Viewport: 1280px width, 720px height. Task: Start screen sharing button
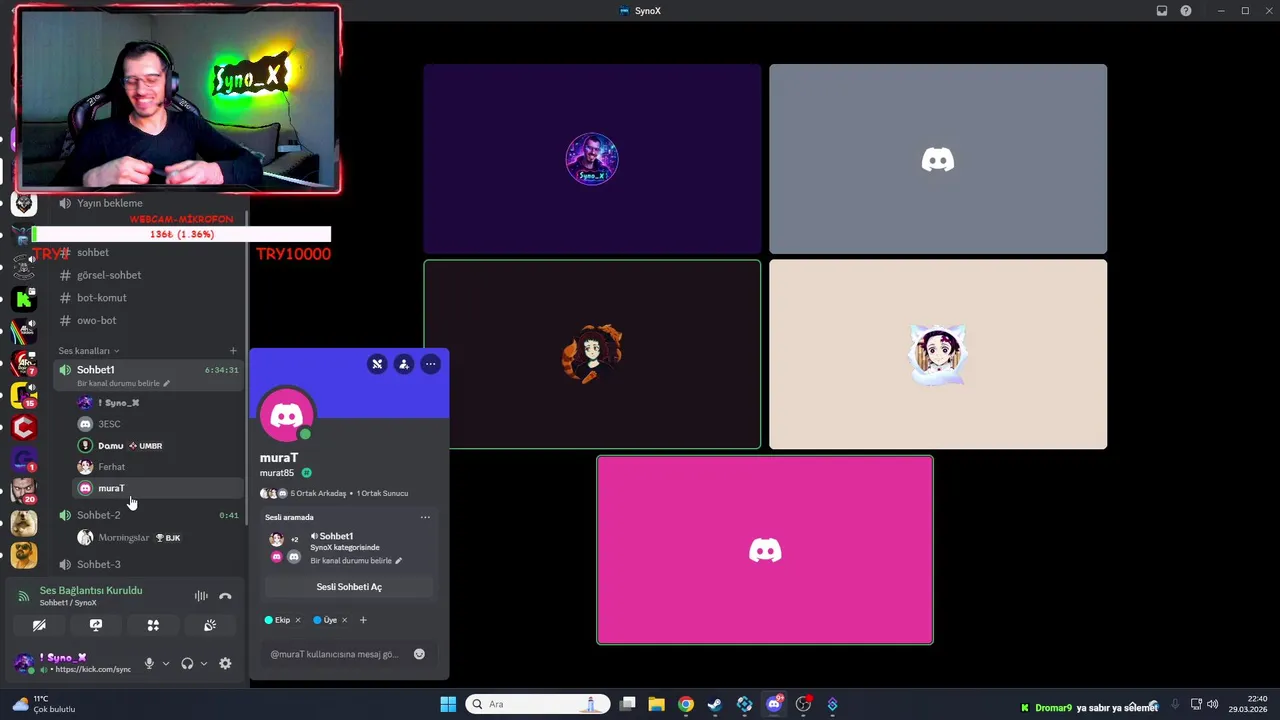pos(96,625)
